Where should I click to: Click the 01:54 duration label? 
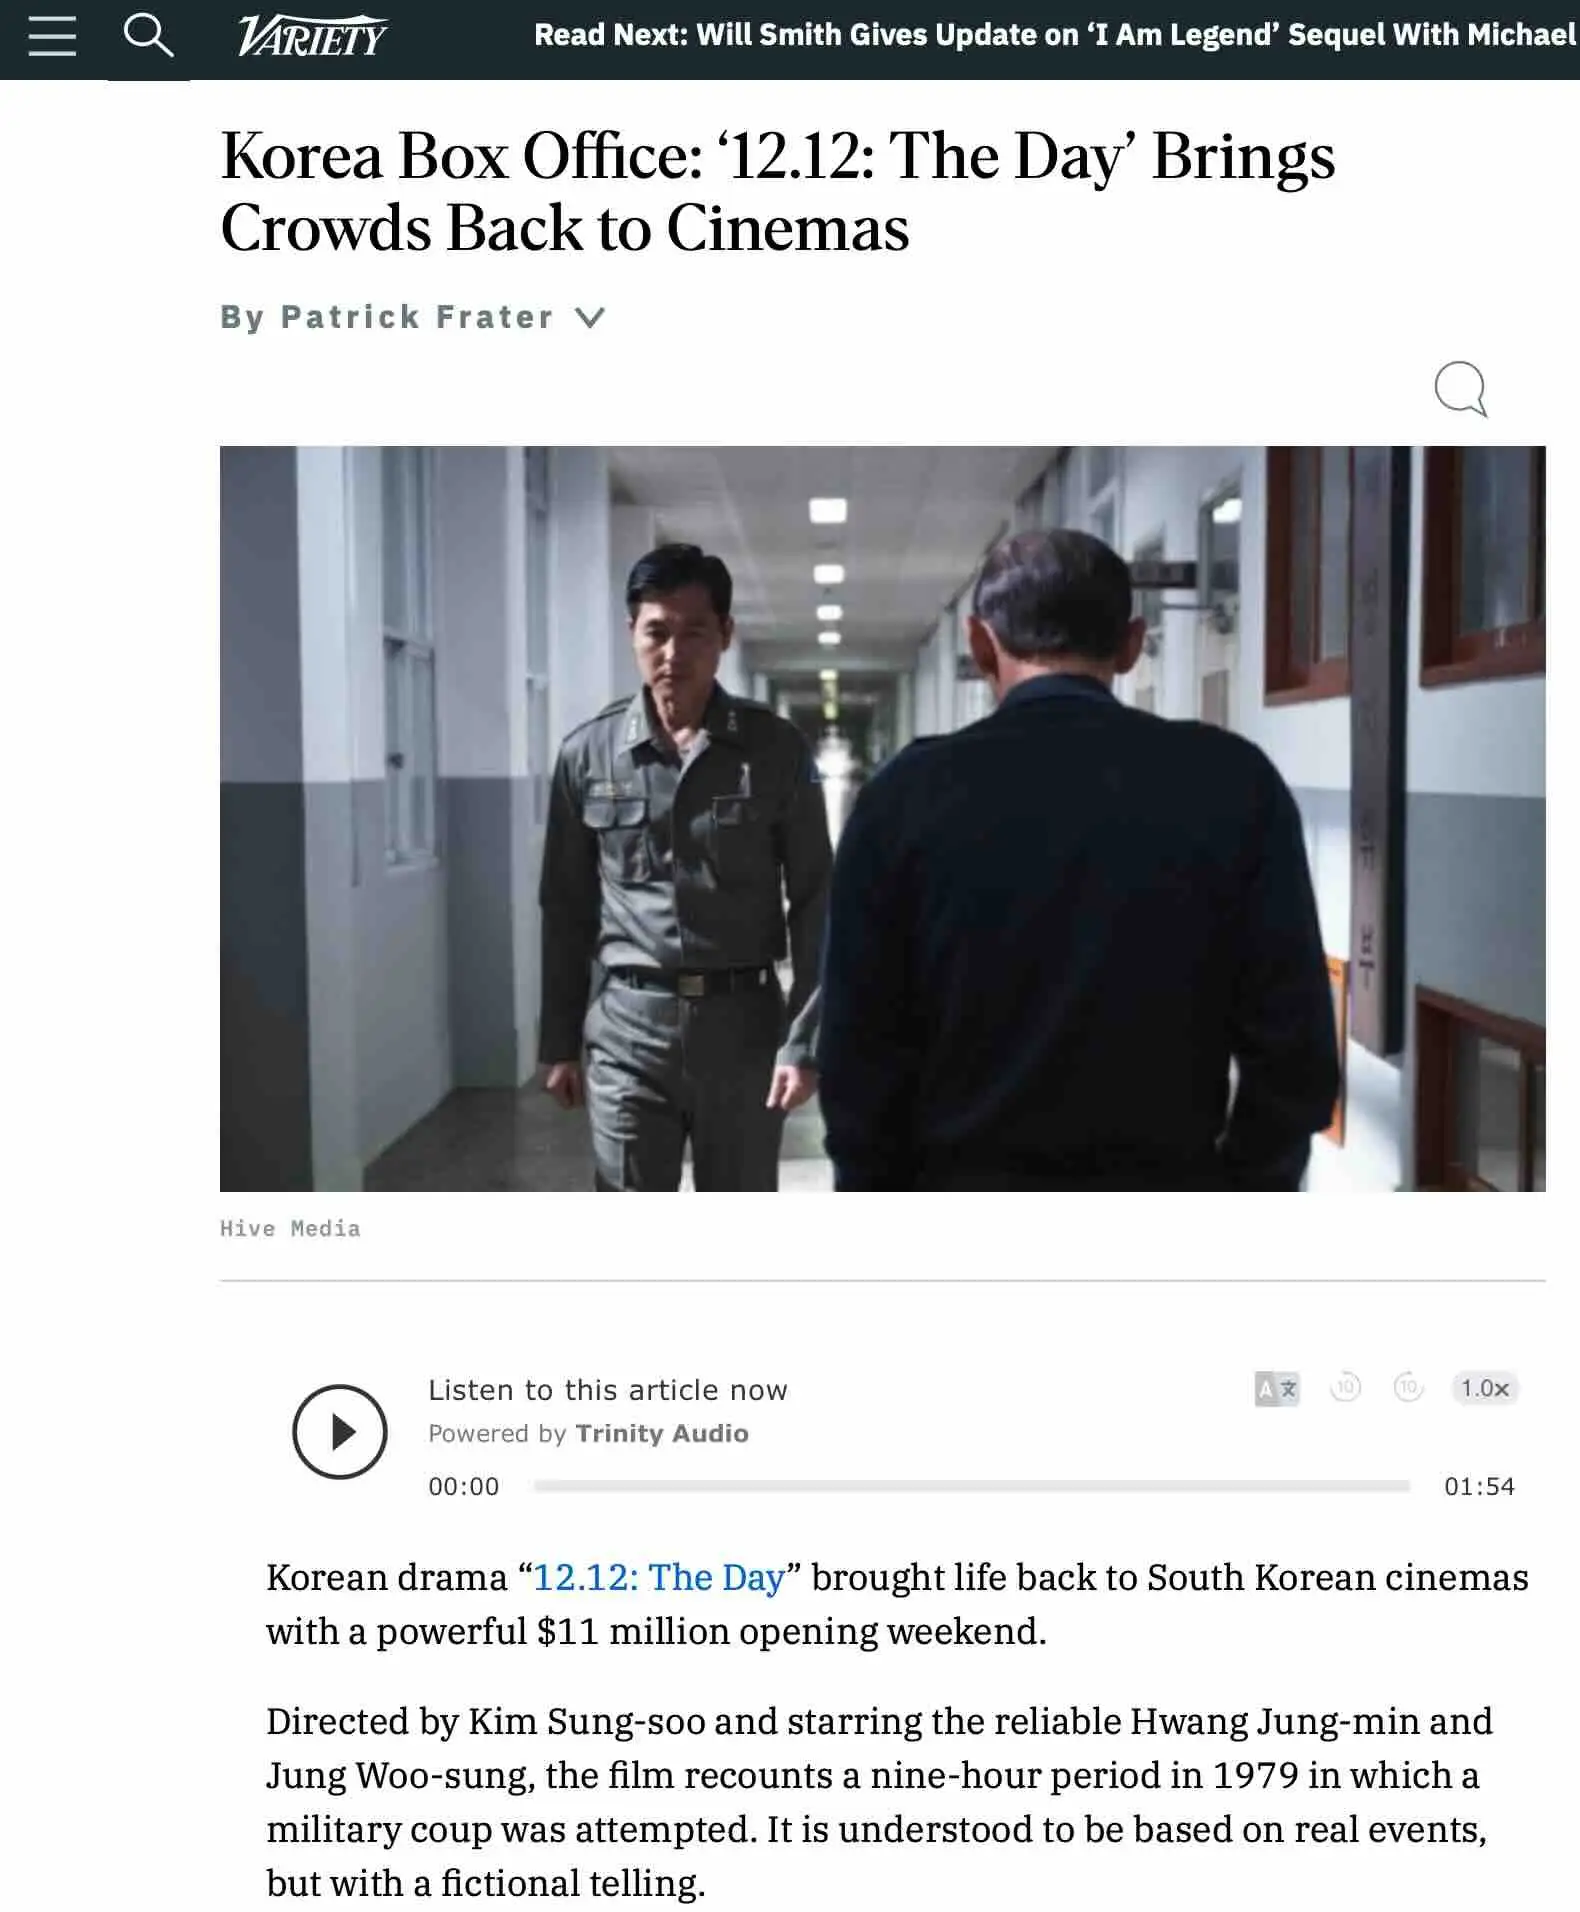point(1479,1486)
